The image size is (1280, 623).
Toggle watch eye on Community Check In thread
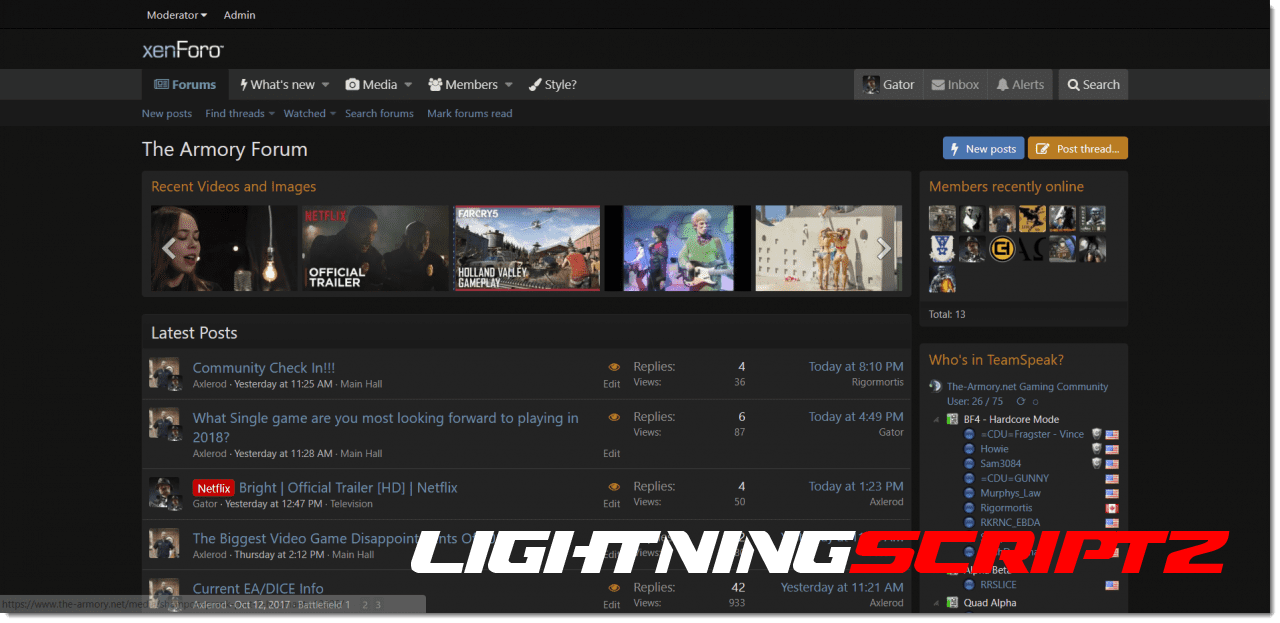[x=614, y=367]
